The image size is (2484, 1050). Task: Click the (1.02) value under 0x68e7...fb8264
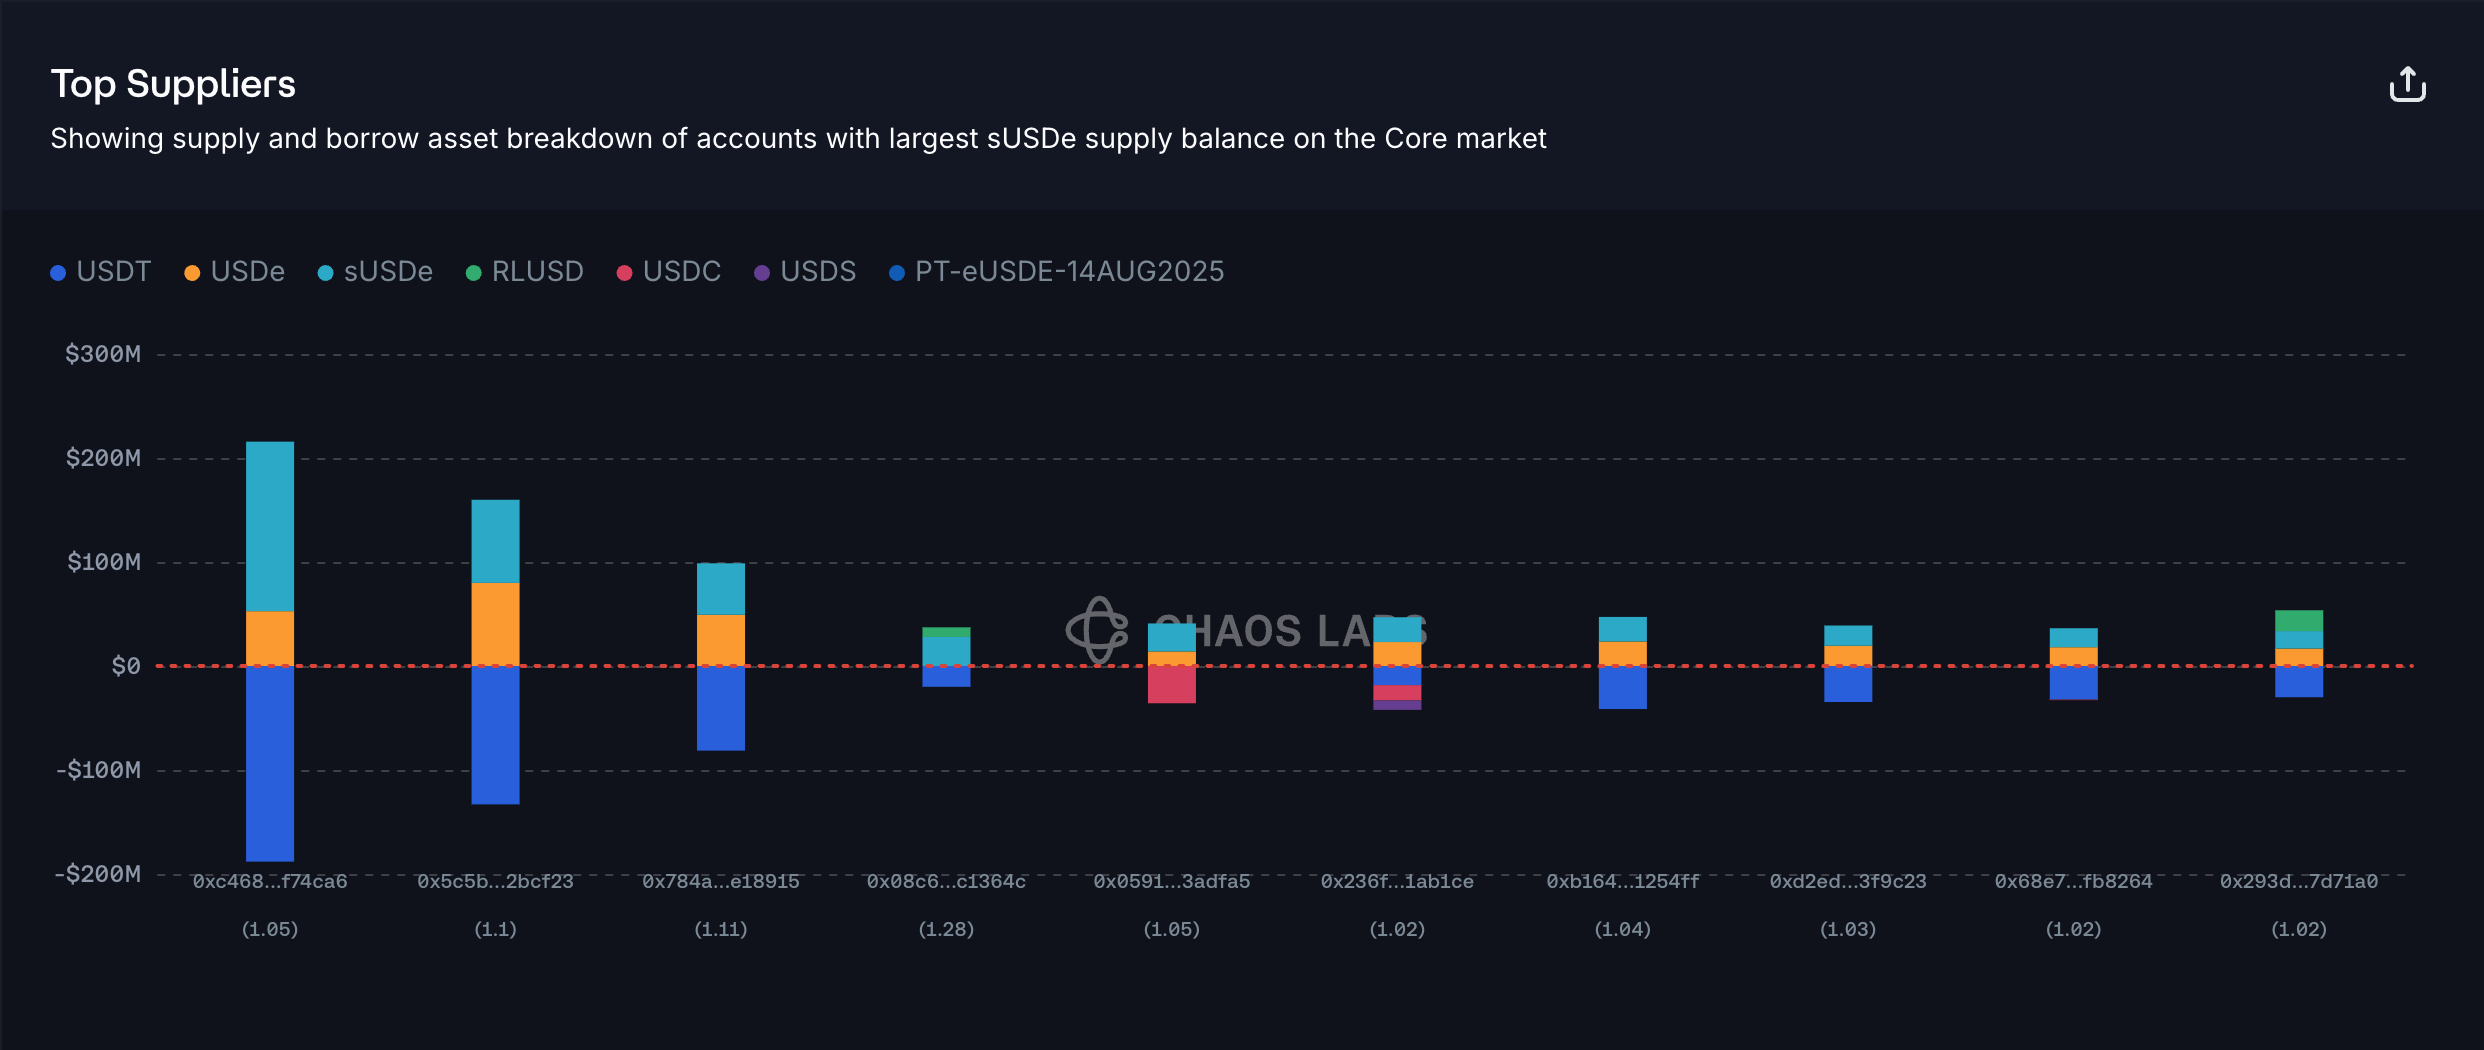pyautogui.click(x=2074, y=930)
